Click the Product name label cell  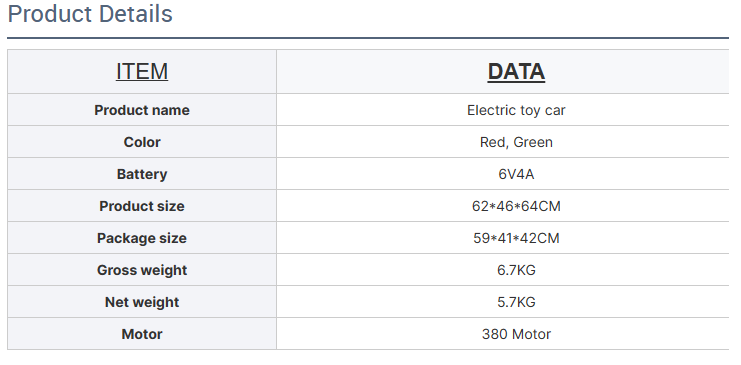coord(142,110)
